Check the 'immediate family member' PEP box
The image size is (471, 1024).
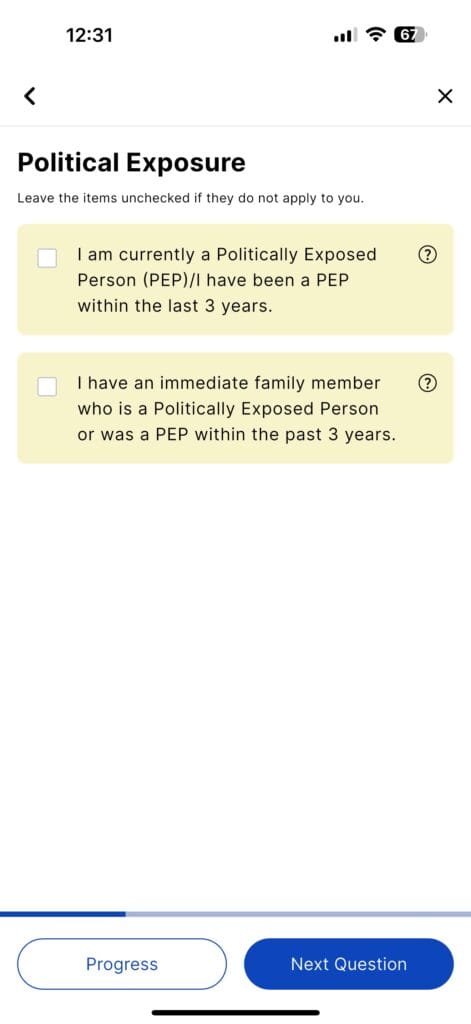[x=47, y=386]
